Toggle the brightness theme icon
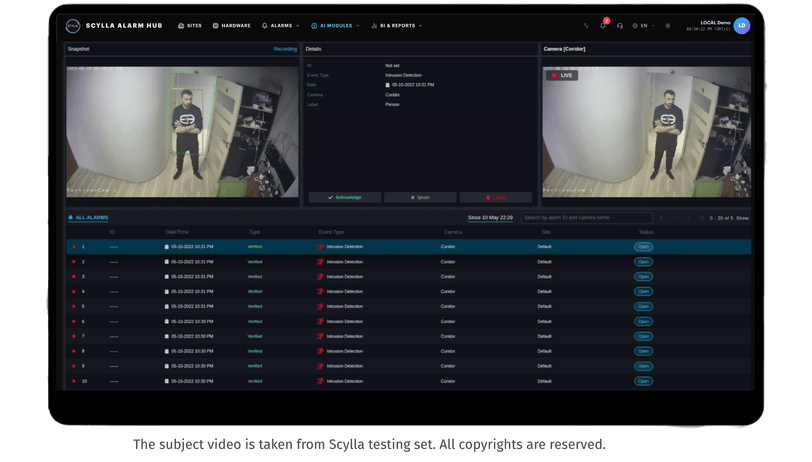812x462 pixels. pyautogui.click(x=668, y=25)
